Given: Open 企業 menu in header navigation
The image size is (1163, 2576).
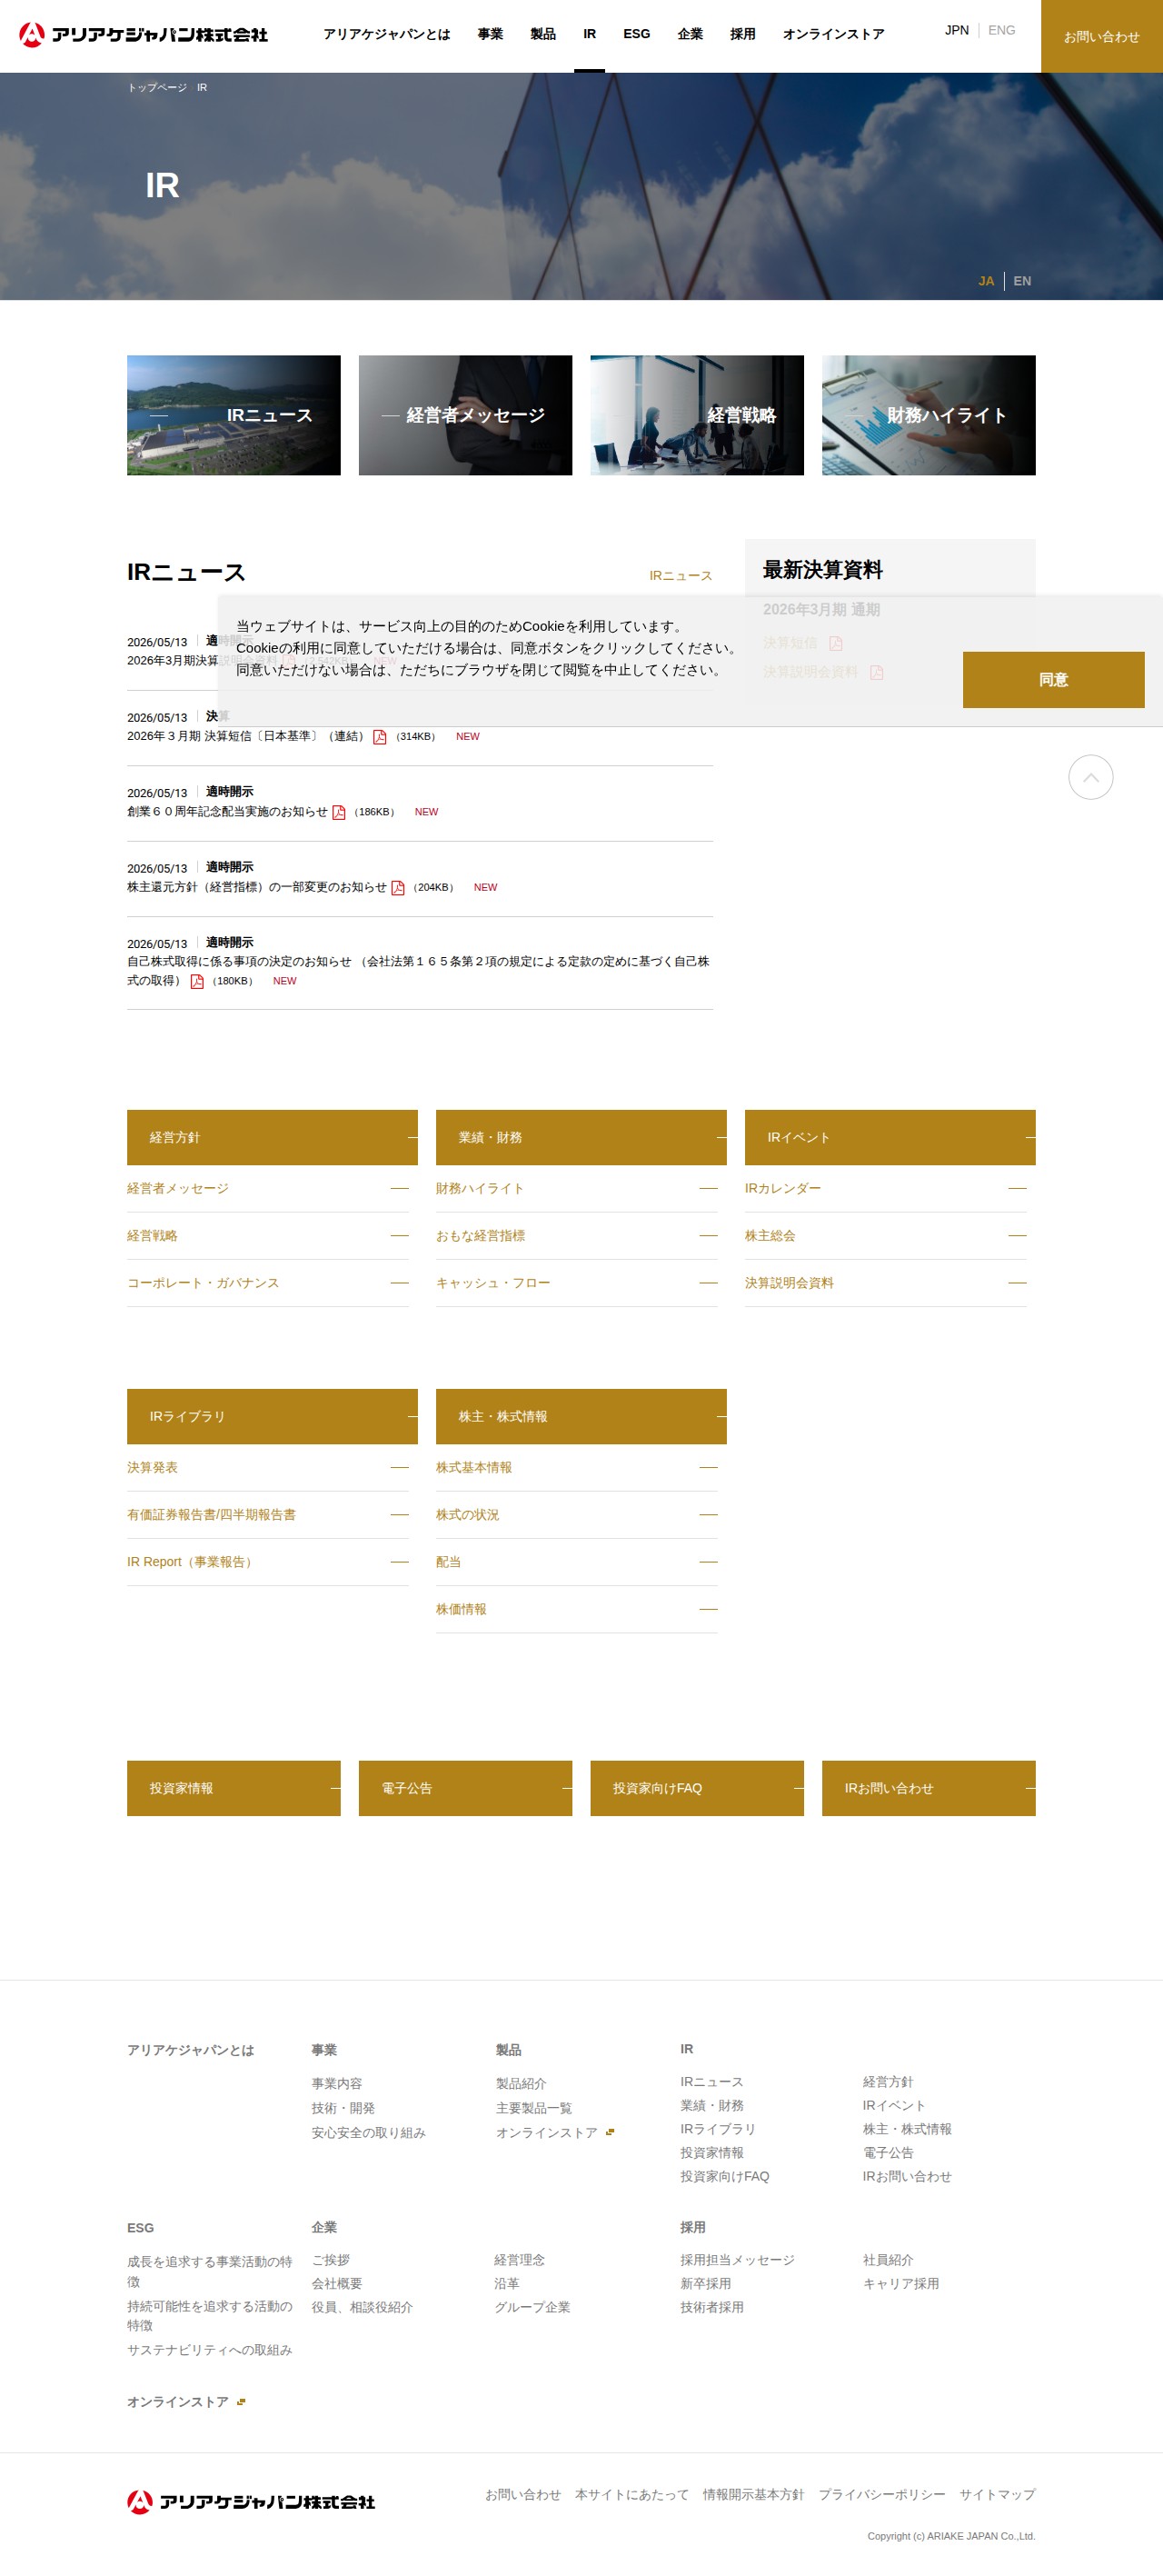Looking at the screenshot, I should (690, 35).
